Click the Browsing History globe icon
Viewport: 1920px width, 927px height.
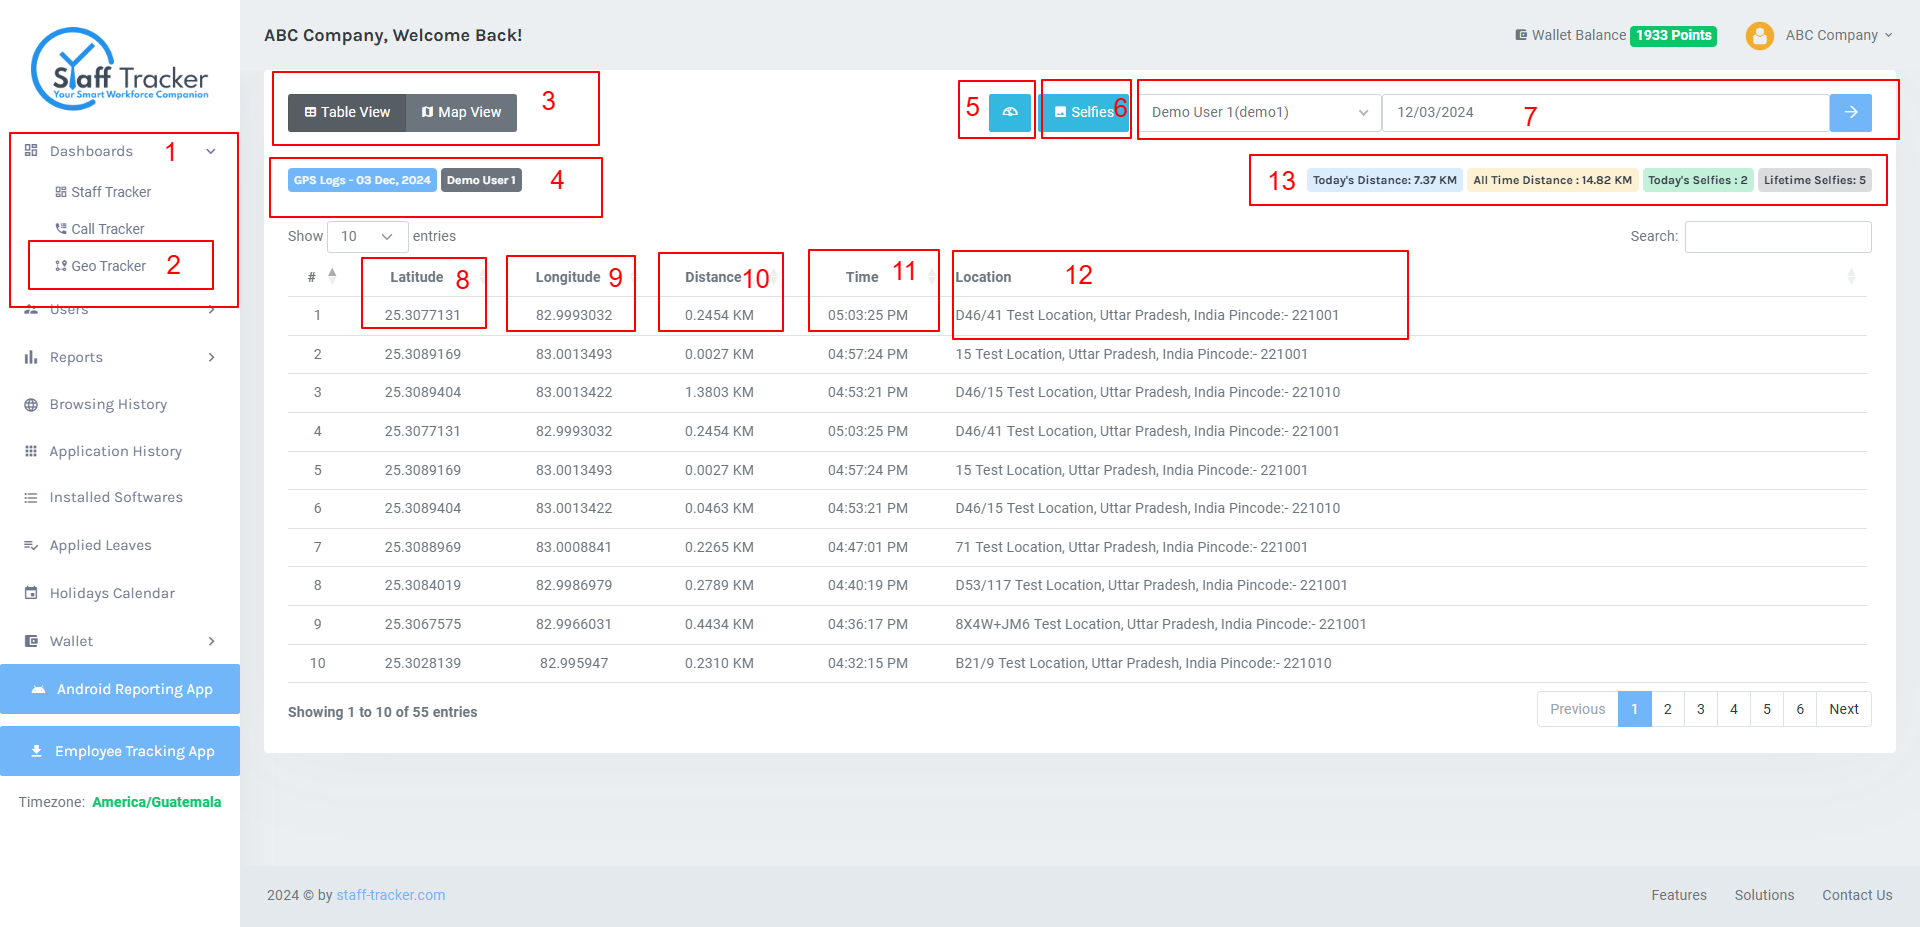(31, 405)
